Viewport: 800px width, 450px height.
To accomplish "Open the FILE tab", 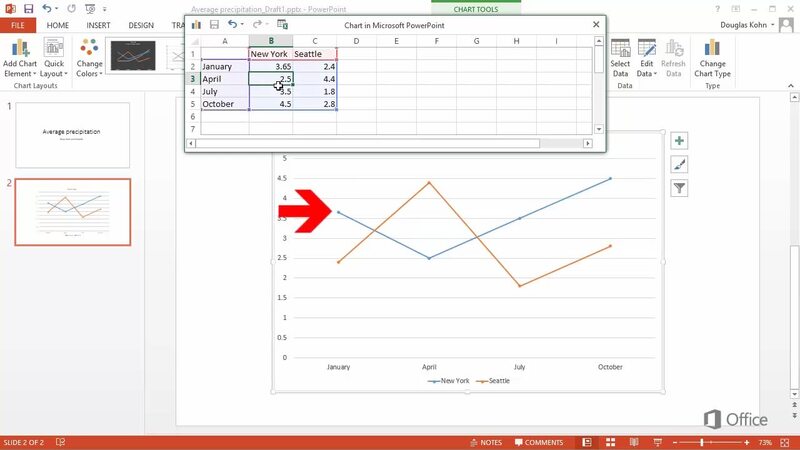I will (x=18, y=25).
